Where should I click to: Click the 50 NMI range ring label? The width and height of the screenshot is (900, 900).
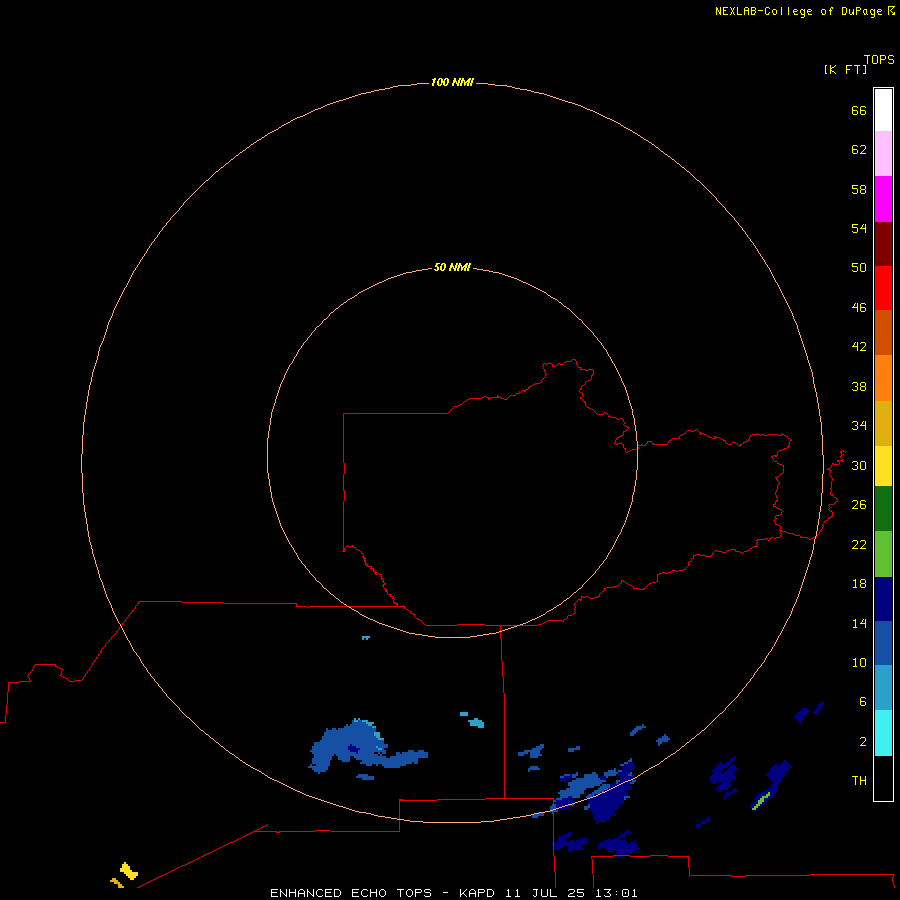coord(452,267)
